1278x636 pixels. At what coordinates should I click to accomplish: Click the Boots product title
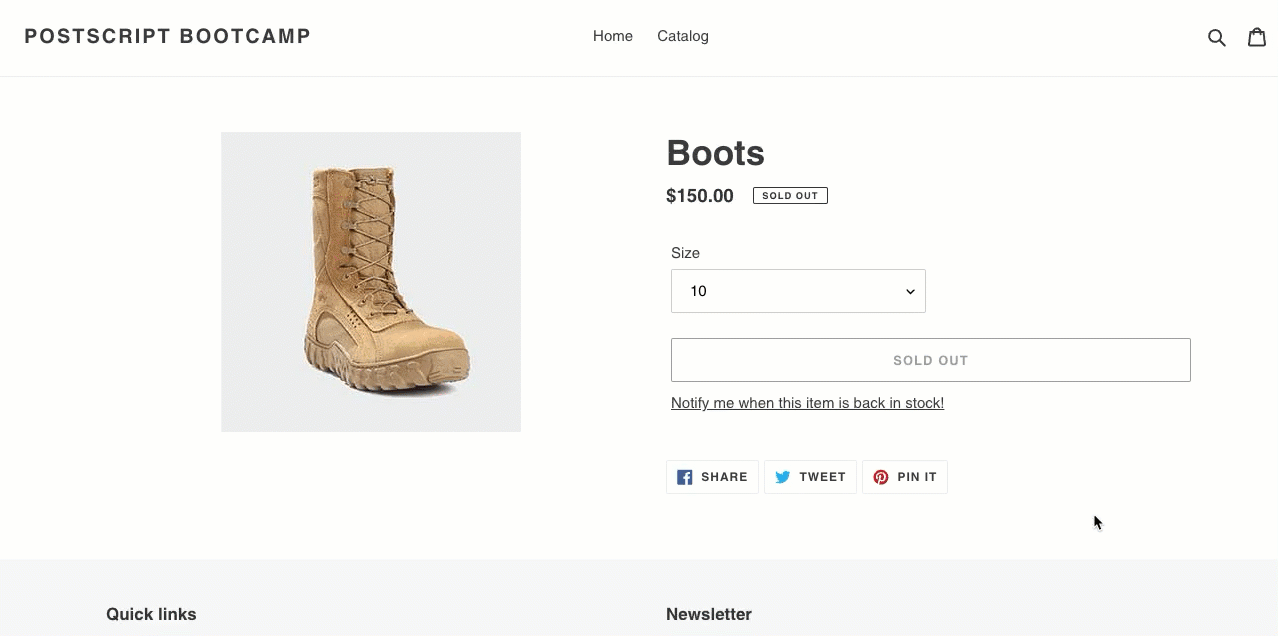coord(715,153)
